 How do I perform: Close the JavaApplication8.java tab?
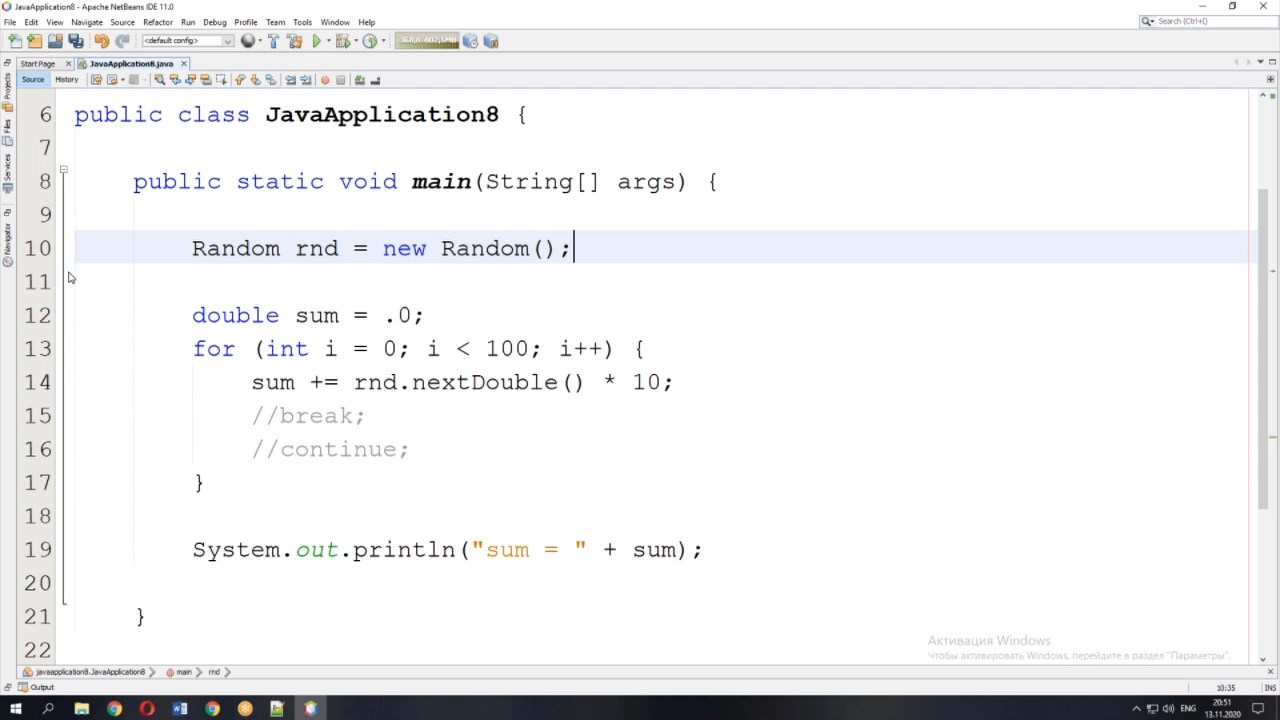tap(183, 64)
